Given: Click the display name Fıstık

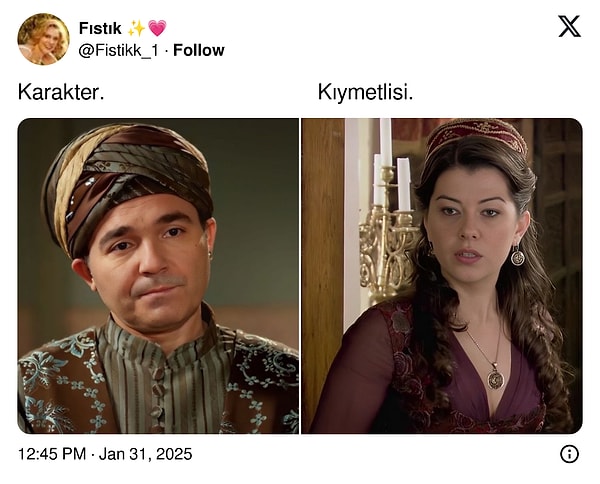Looking at the screenshot, I should click(x=100, y=28).
